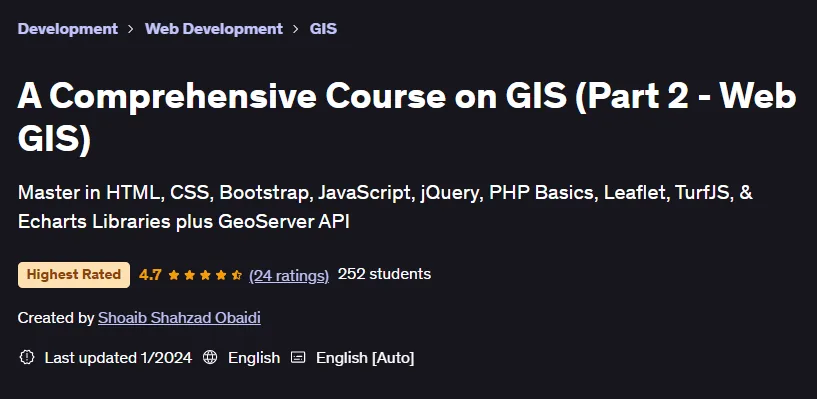Open the (24 ratings) link
The width and height of the screenshot is (817, 399).
coord(289,275)
